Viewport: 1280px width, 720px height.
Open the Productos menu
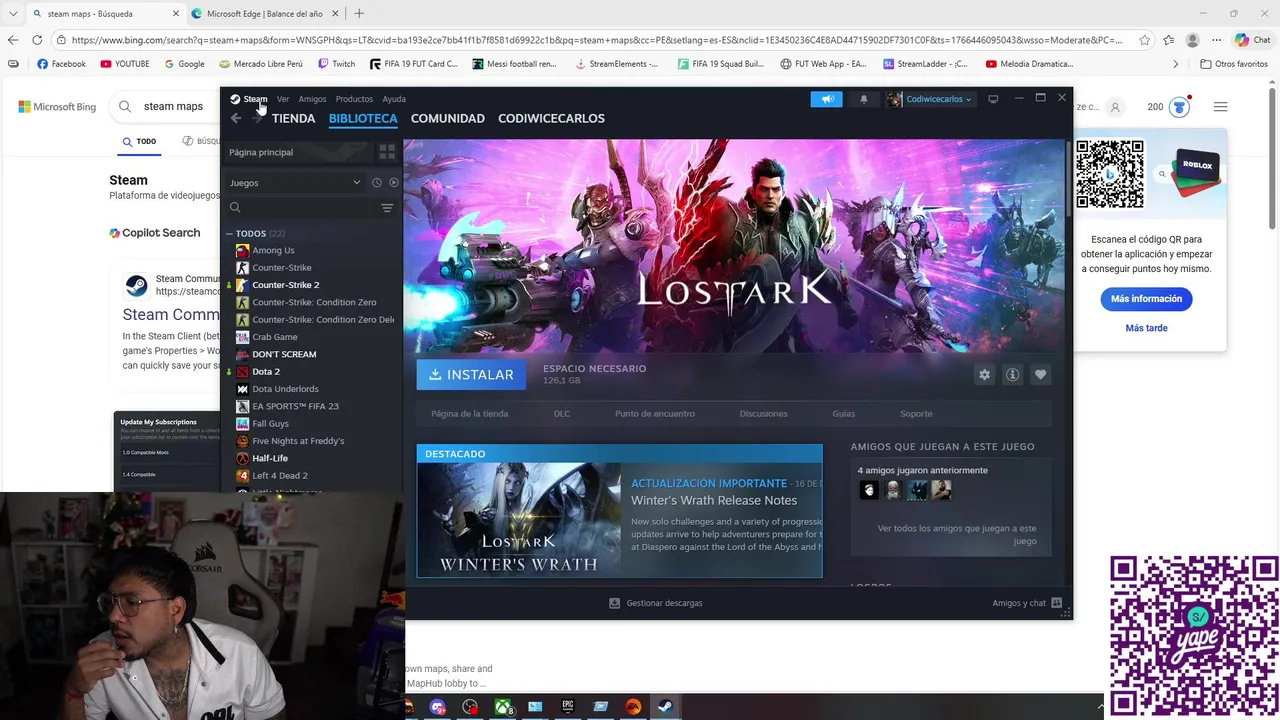pos(354,99)
